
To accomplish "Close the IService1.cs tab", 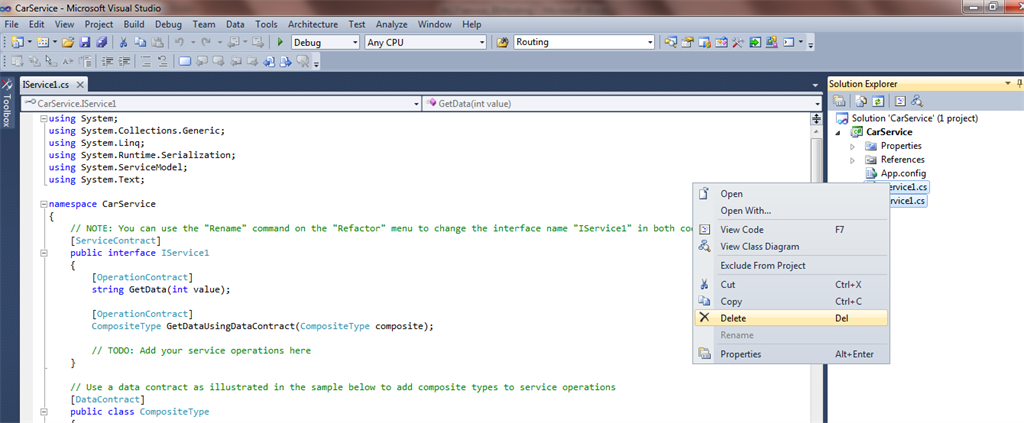I will tap(80, 85).
